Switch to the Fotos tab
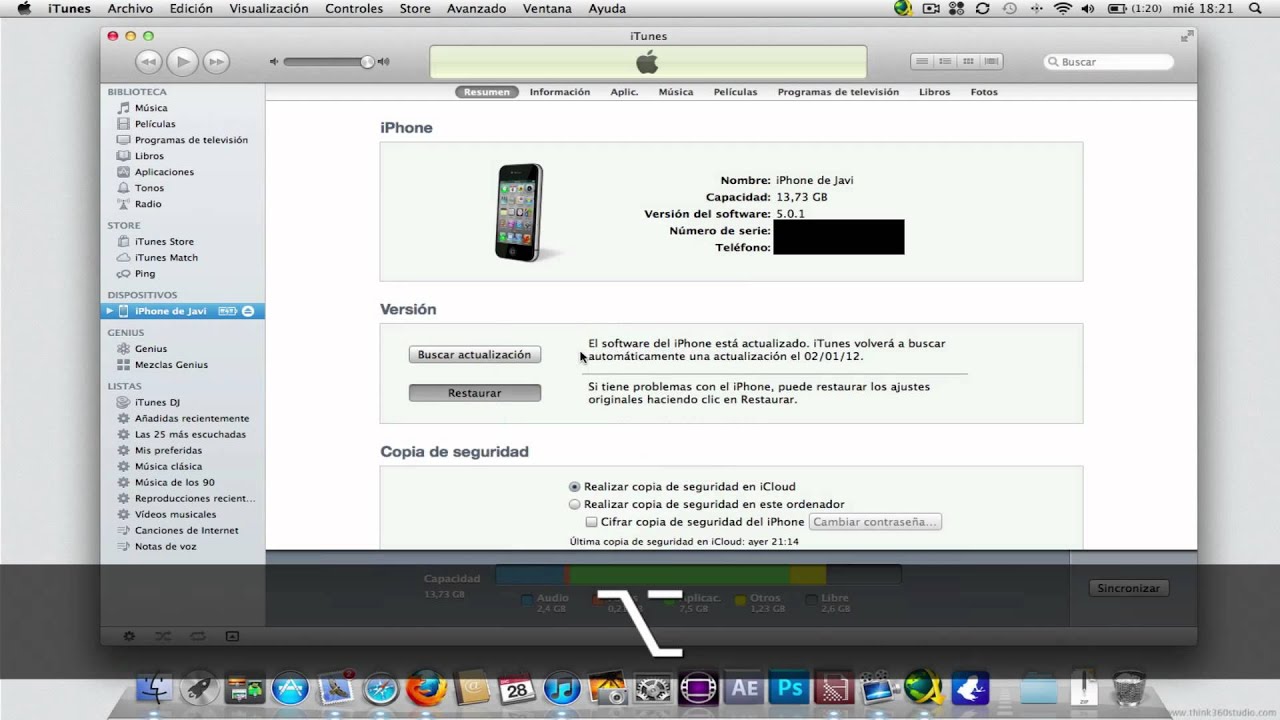The image size is (1280, 720). point(984,92)
